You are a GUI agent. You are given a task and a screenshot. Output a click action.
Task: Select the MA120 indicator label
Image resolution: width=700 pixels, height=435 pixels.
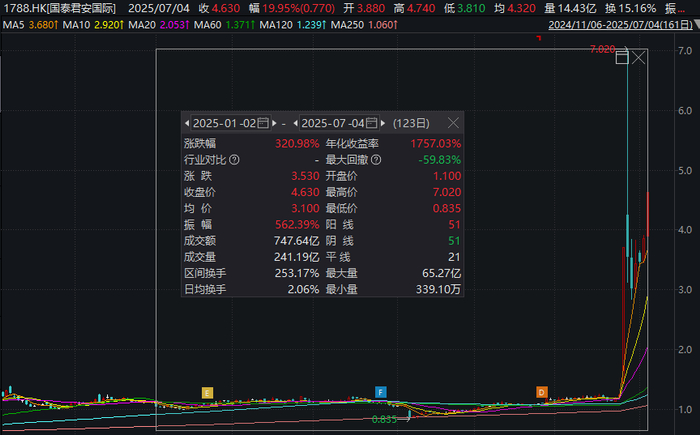click(x=277, y=25)
